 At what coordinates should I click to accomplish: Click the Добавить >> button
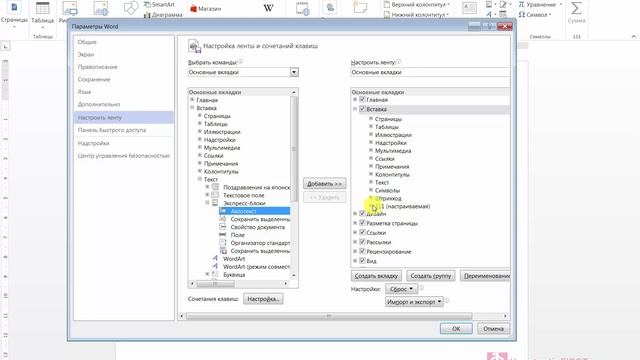pos(324,184)
